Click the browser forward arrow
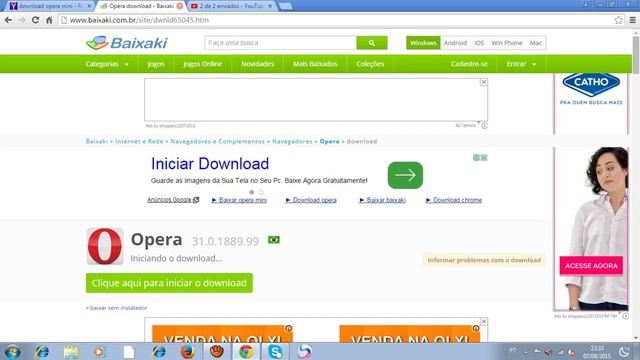 pyautogui.click(x=22, y=20)
